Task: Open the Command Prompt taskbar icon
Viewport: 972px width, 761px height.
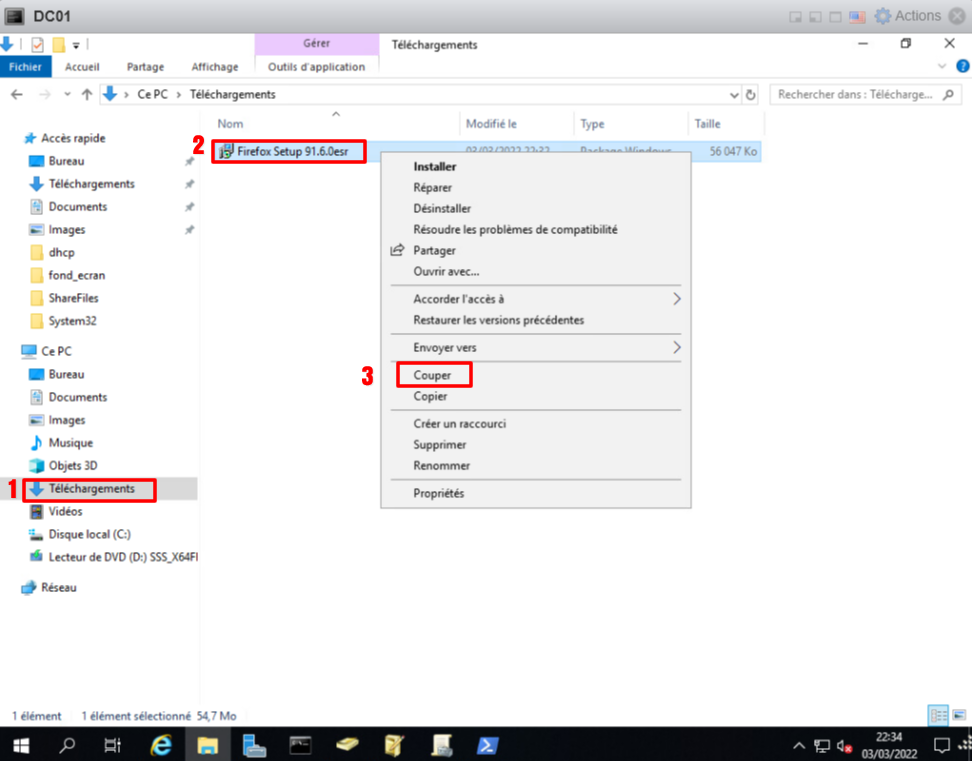Action: click(x=299, y=745)
